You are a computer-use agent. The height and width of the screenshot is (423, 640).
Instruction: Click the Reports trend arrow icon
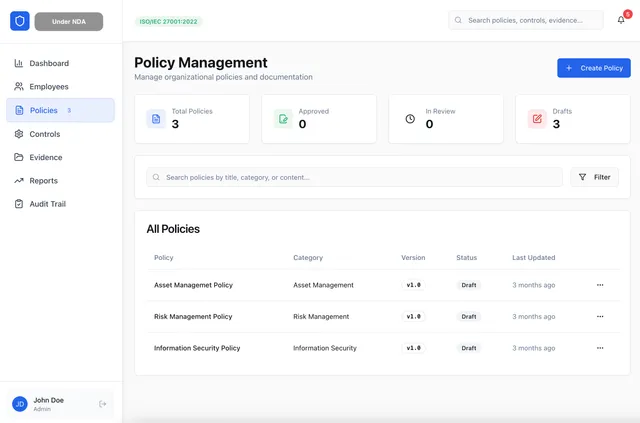(x=19, y=180)
